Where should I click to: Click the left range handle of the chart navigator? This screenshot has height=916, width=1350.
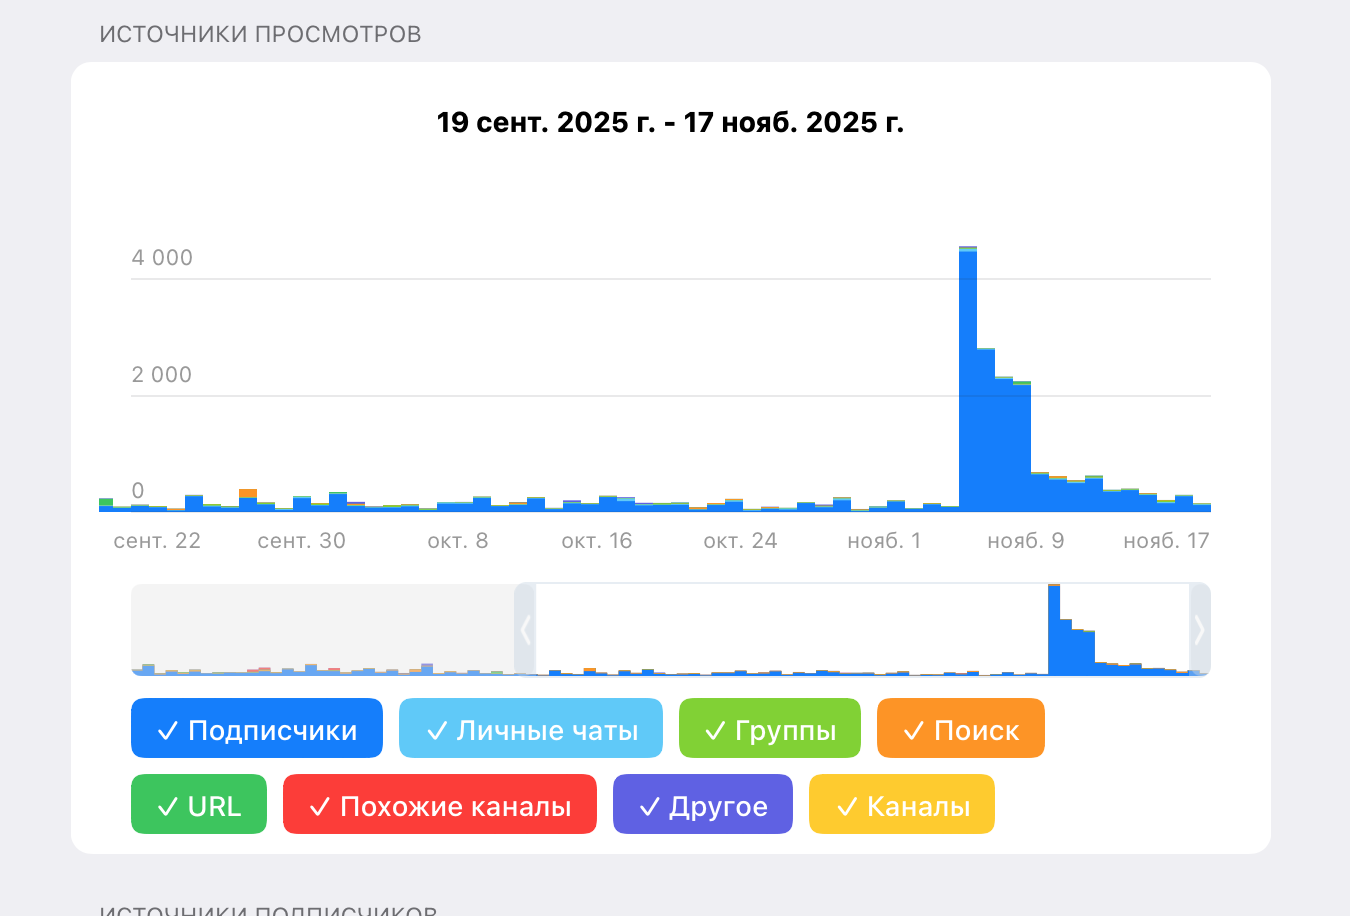(x=525, y=630)
